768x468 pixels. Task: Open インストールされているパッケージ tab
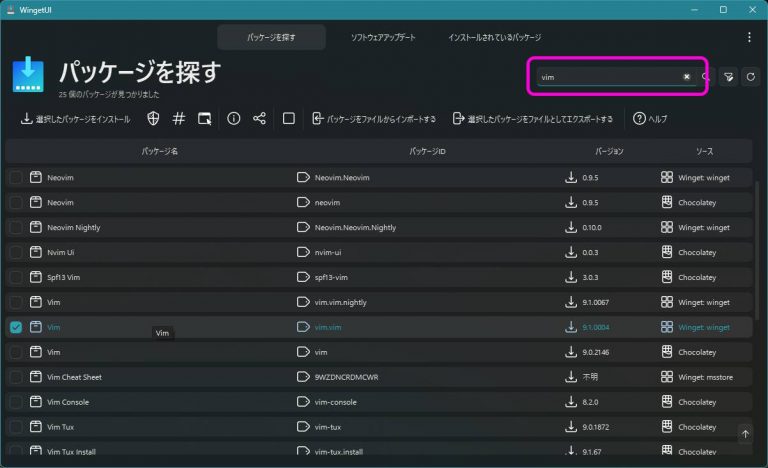(x=494, y=37)
